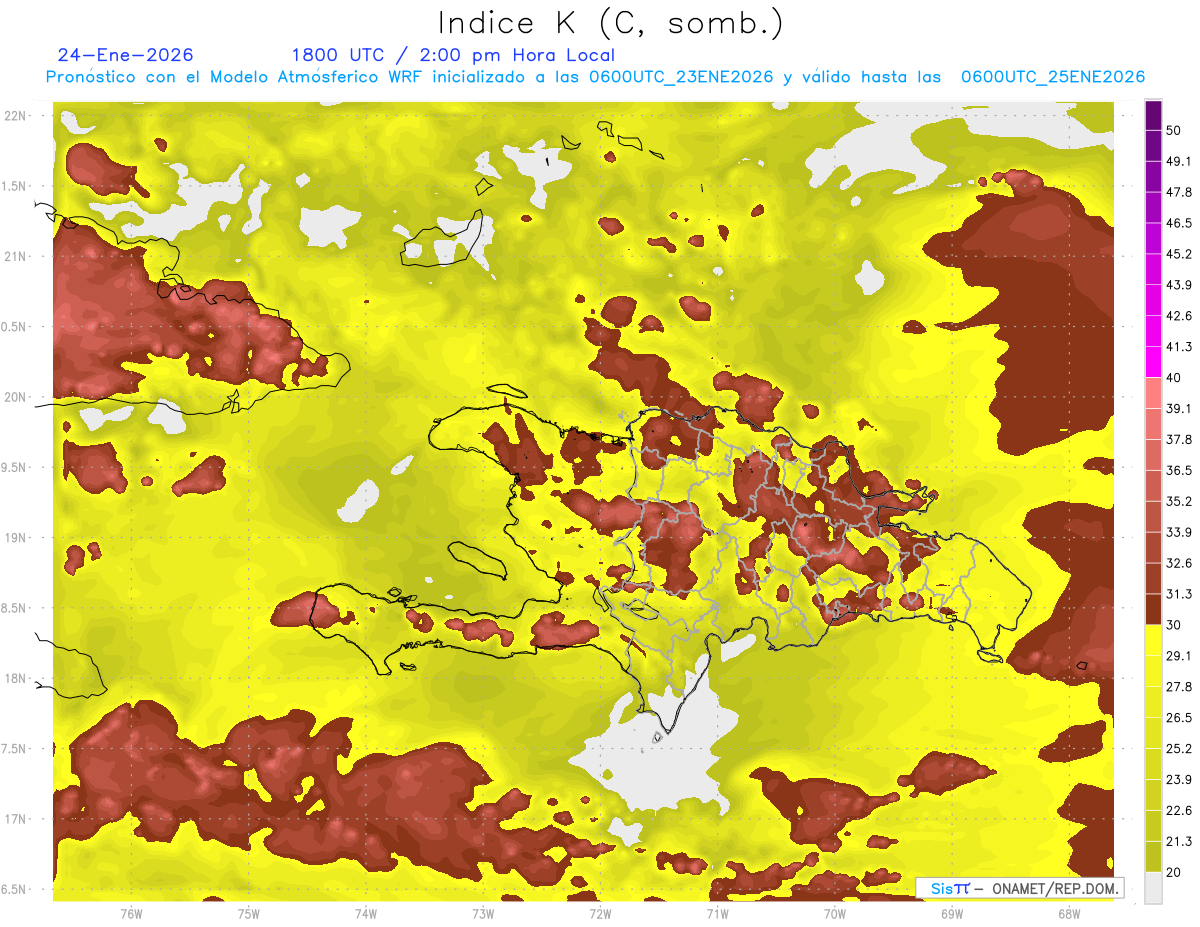Click the grey colorbar segment below 20
This screenshot has height=927, width=1200.
pyautogui.click(x=1153, y=888)
